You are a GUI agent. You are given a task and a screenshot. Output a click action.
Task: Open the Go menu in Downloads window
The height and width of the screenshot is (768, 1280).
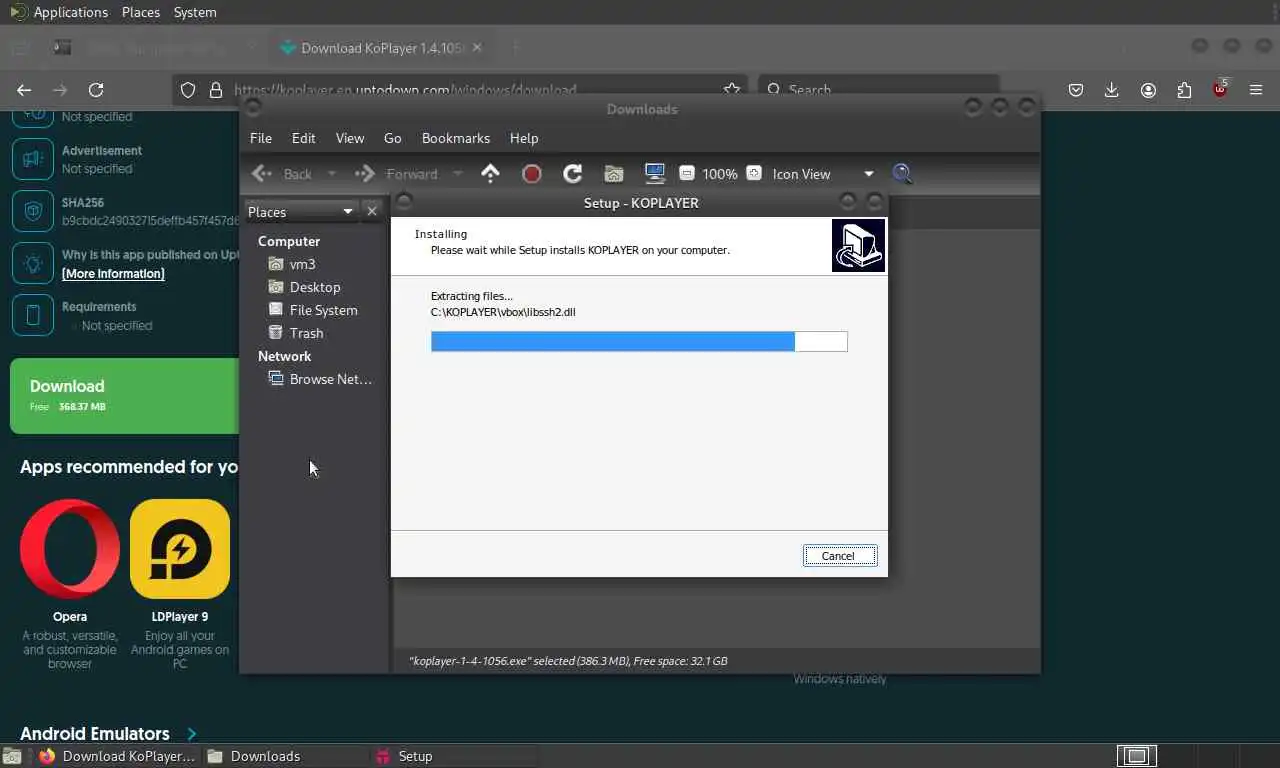[x=393, y=138]
